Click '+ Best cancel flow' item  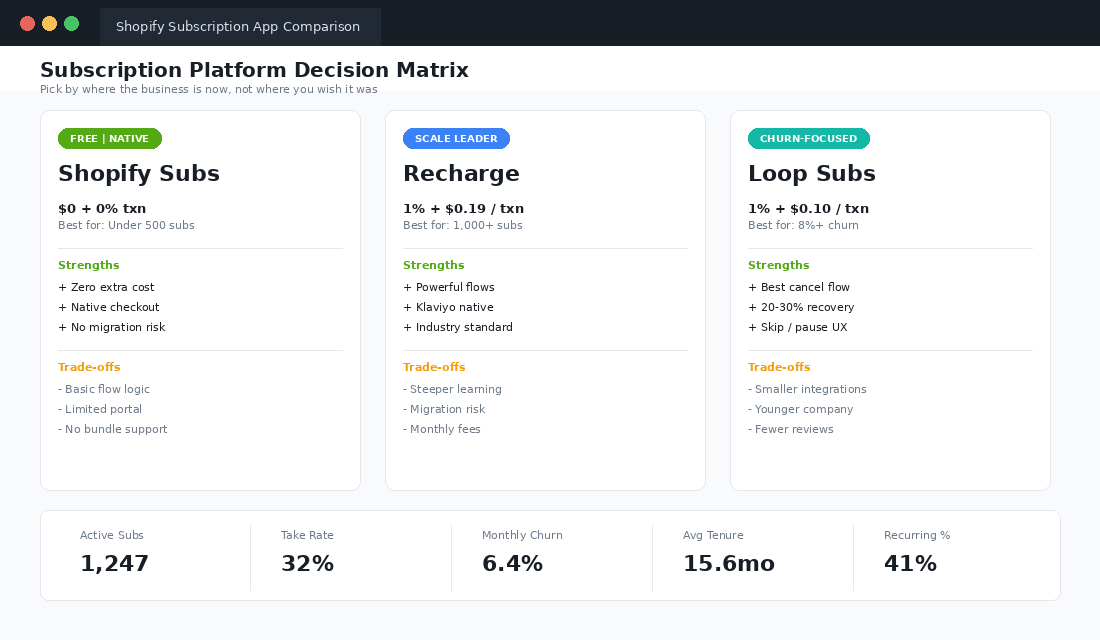pos(799,287)
